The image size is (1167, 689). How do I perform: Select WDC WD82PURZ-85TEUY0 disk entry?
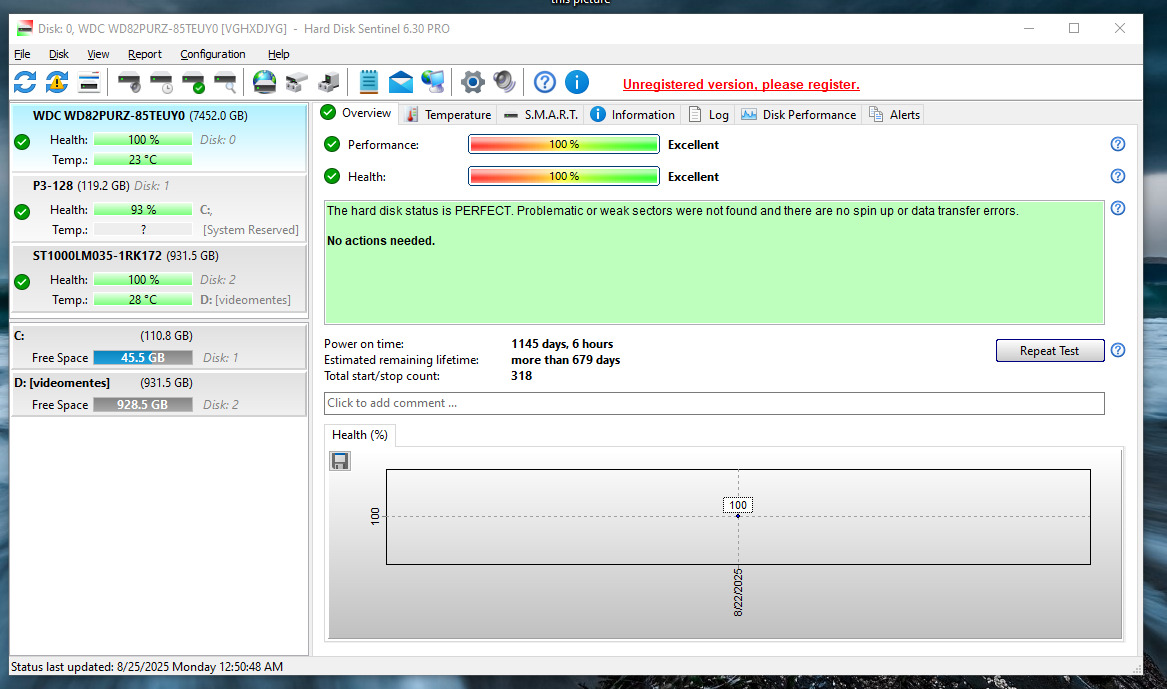coord(159,138)
